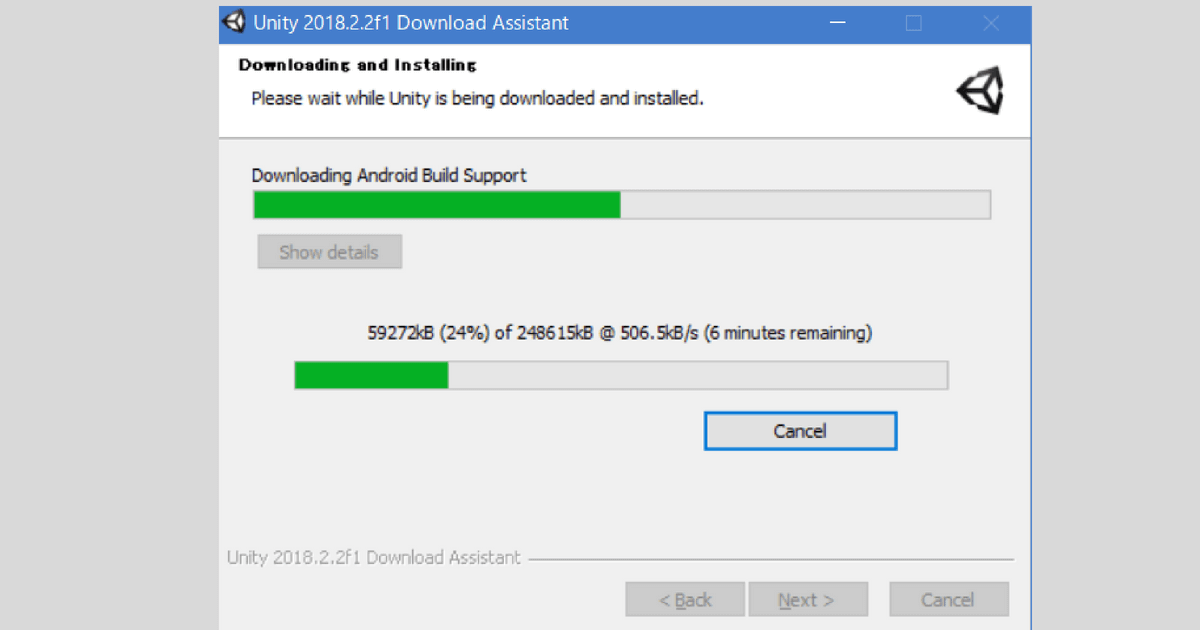
Task: Click the Downloading Android Build Support label
Action: [389, 176]
